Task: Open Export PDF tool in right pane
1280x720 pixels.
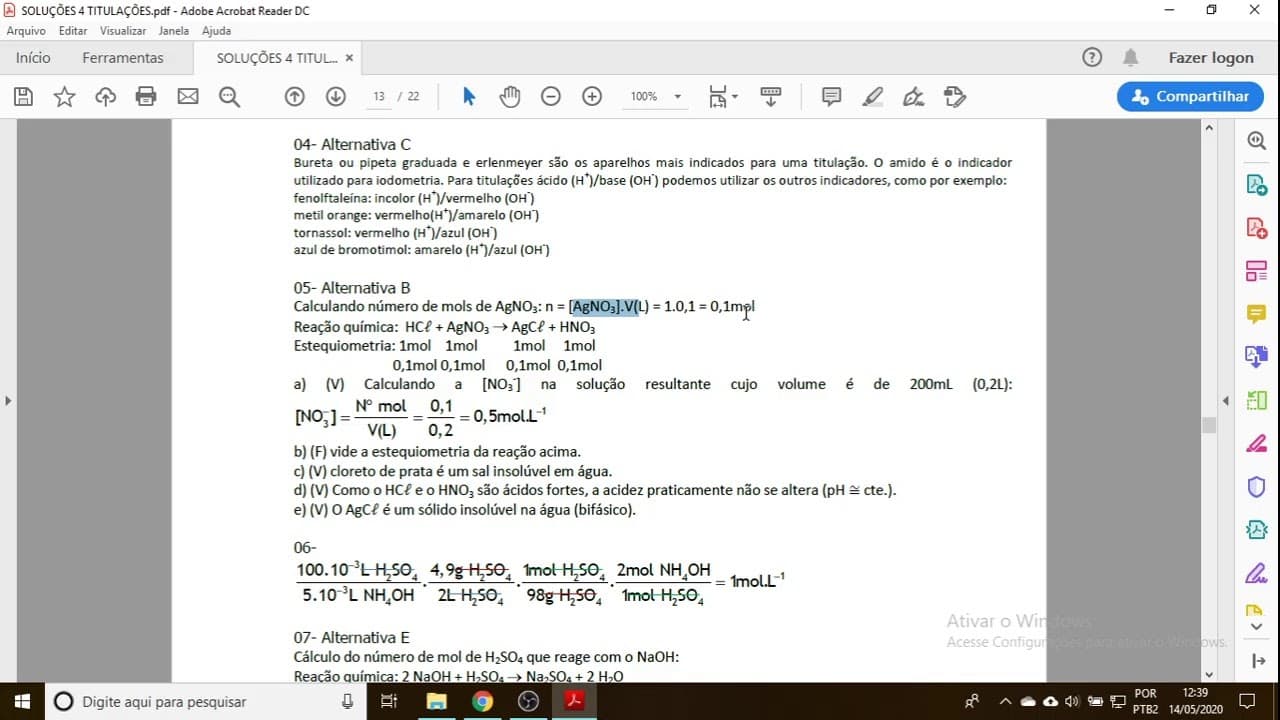Action: pyautogui.click(x=1256, y=185)
